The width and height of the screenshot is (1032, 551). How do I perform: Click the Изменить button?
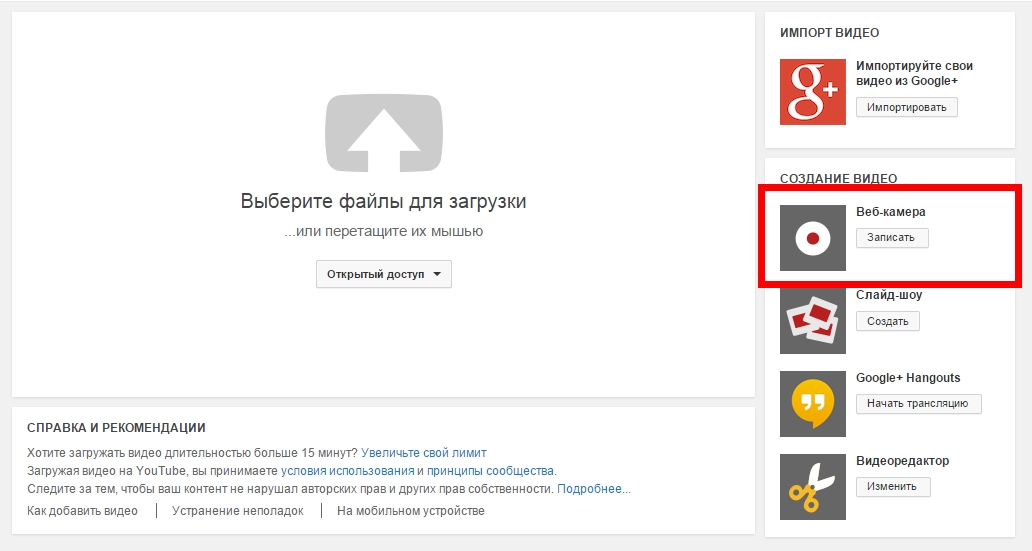(892, 486)
